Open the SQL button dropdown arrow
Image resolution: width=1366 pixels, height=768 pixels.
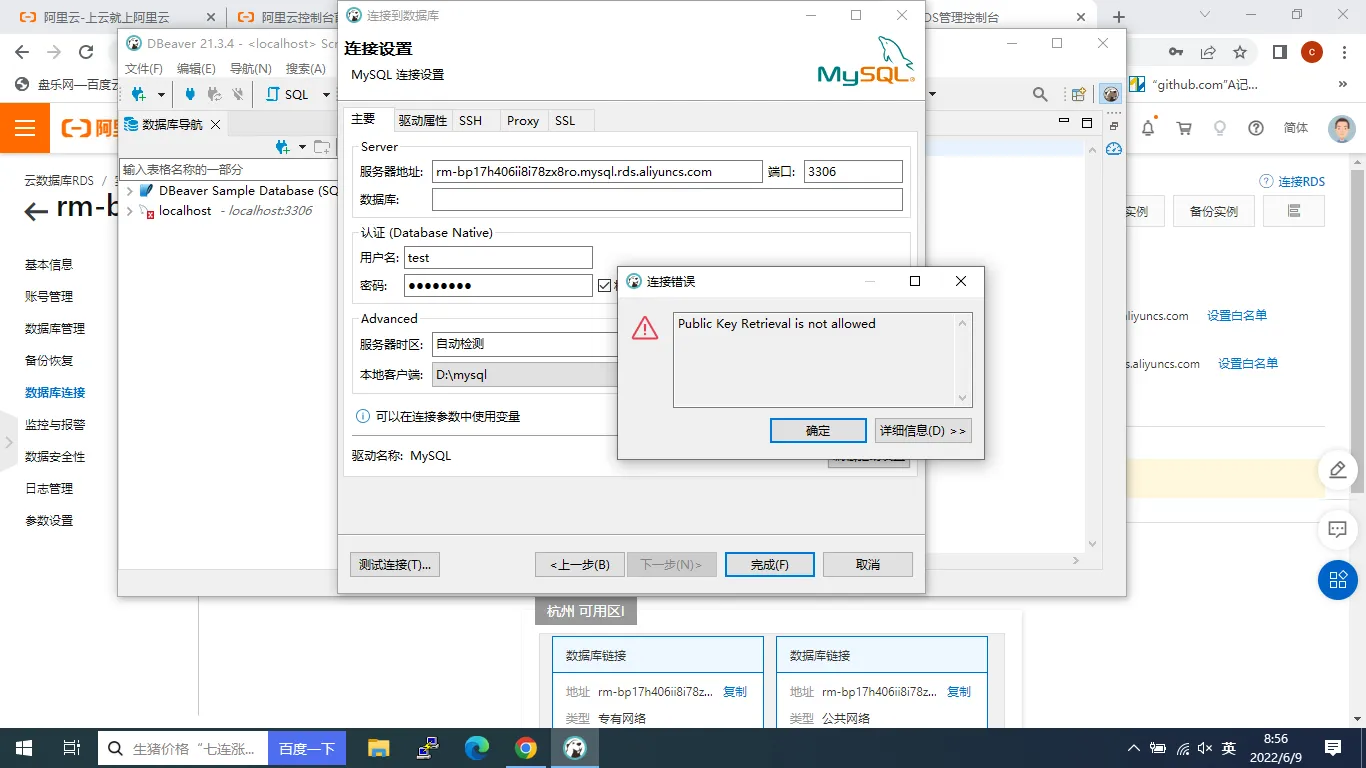pyautogui.click(x=326, y=95)
